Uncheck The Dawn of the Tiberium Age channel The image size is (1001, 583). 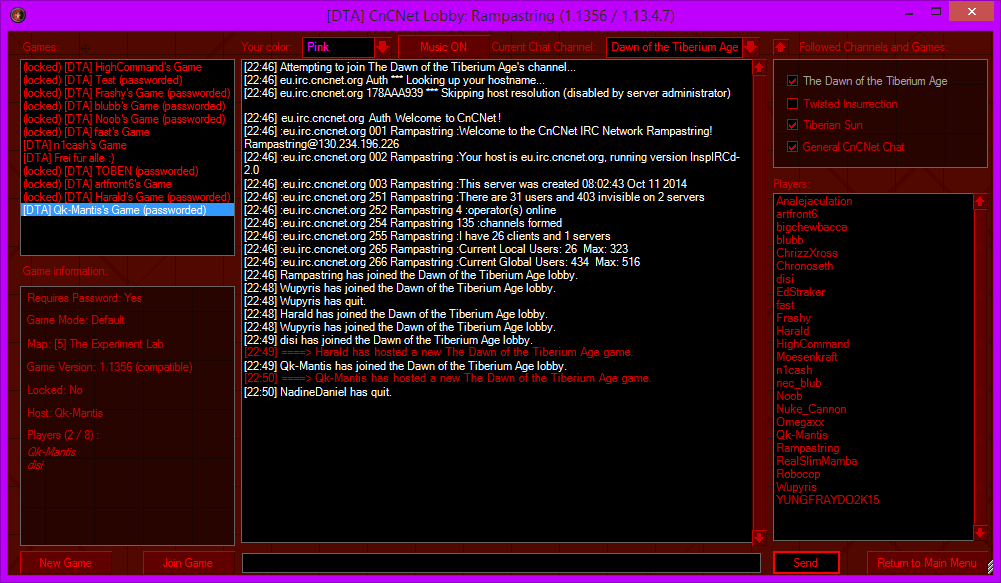(792, 81)
